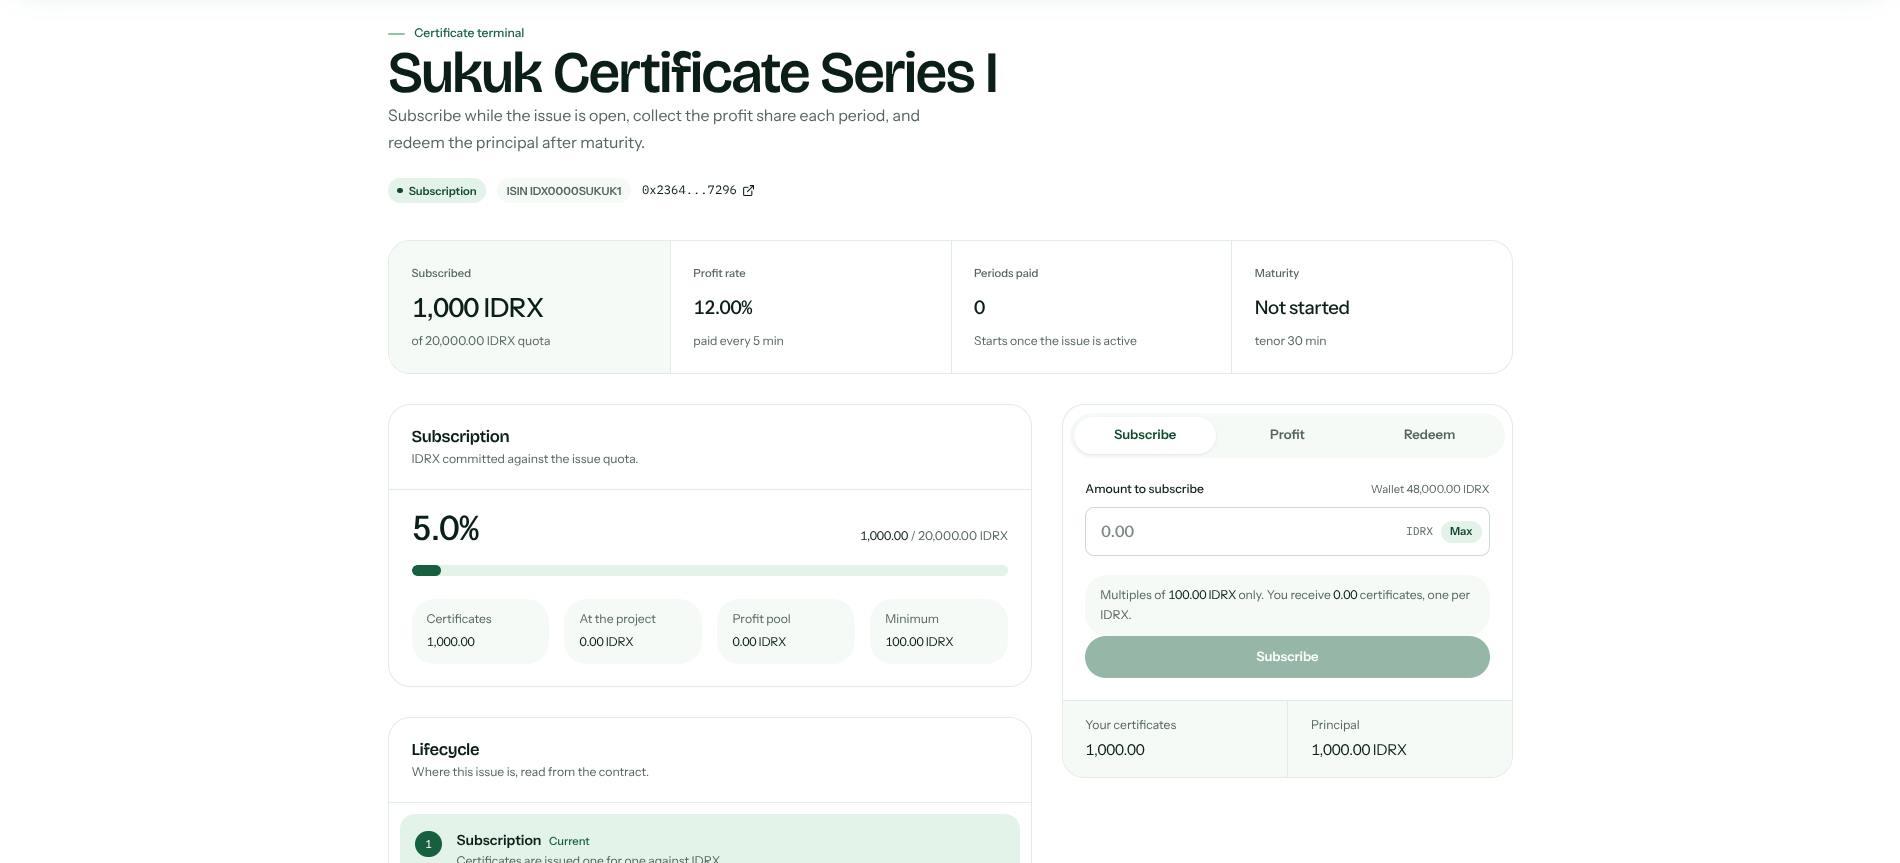The width and height of the screenshot is (1900, 863).
Task: Switch to the Subscribe tab
Action: tap(1145, 435)
